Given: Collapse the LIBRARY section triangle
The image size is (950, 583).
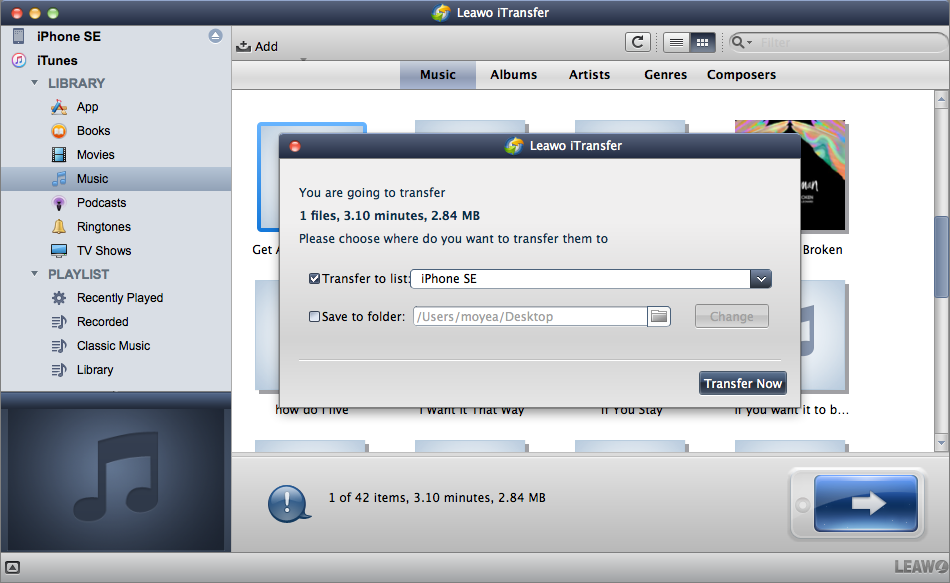Looking at the screenshot, I should pos(35,83).
